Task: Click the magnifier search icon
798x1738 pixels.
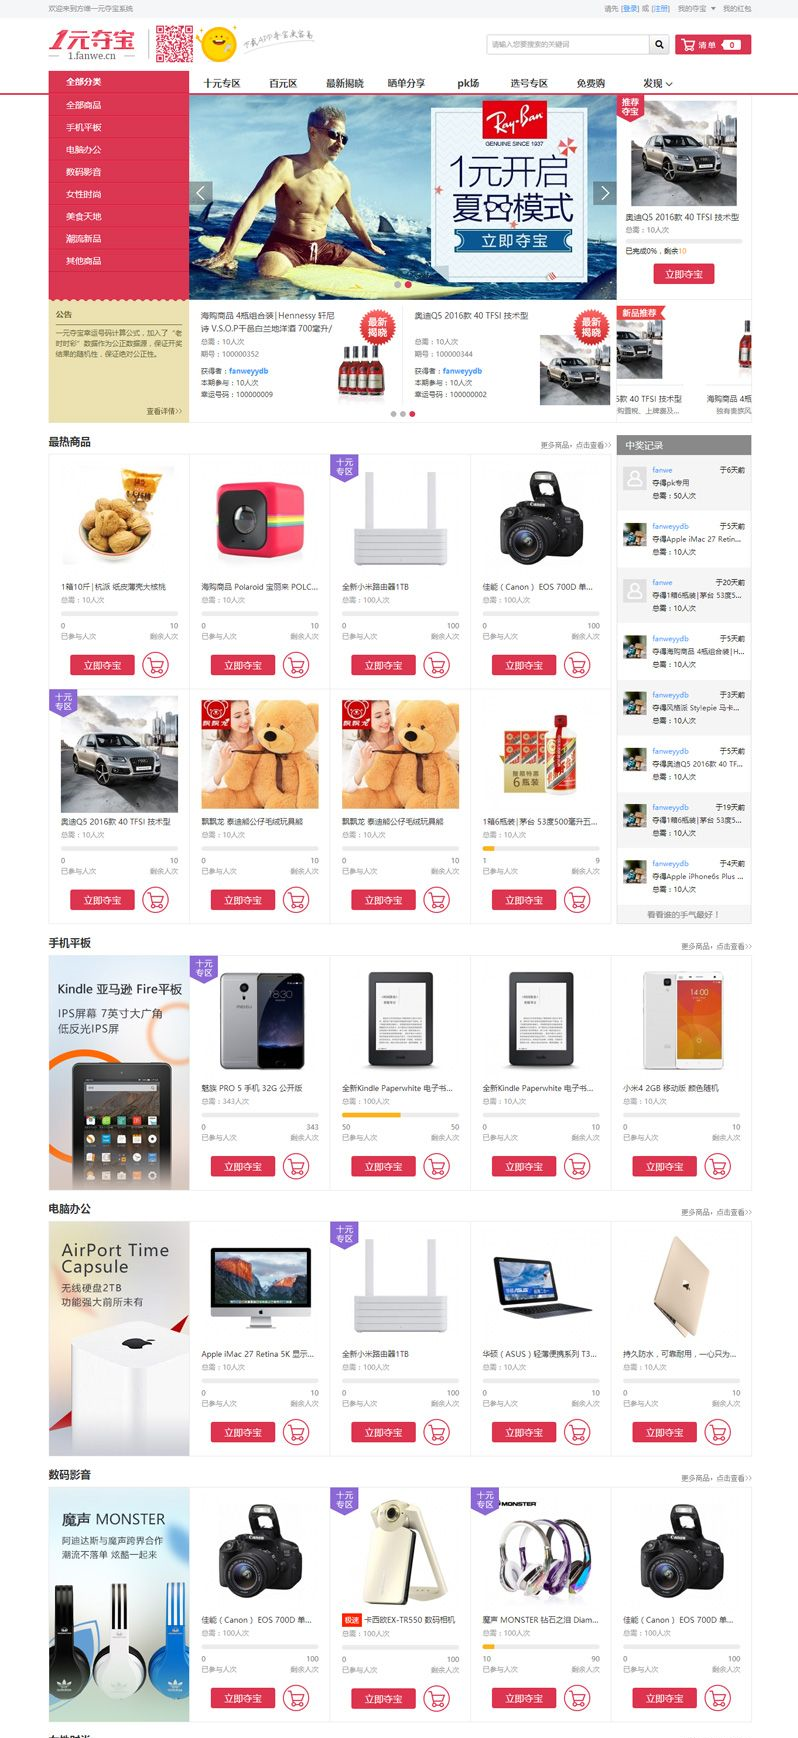Action: pos(659,44)
